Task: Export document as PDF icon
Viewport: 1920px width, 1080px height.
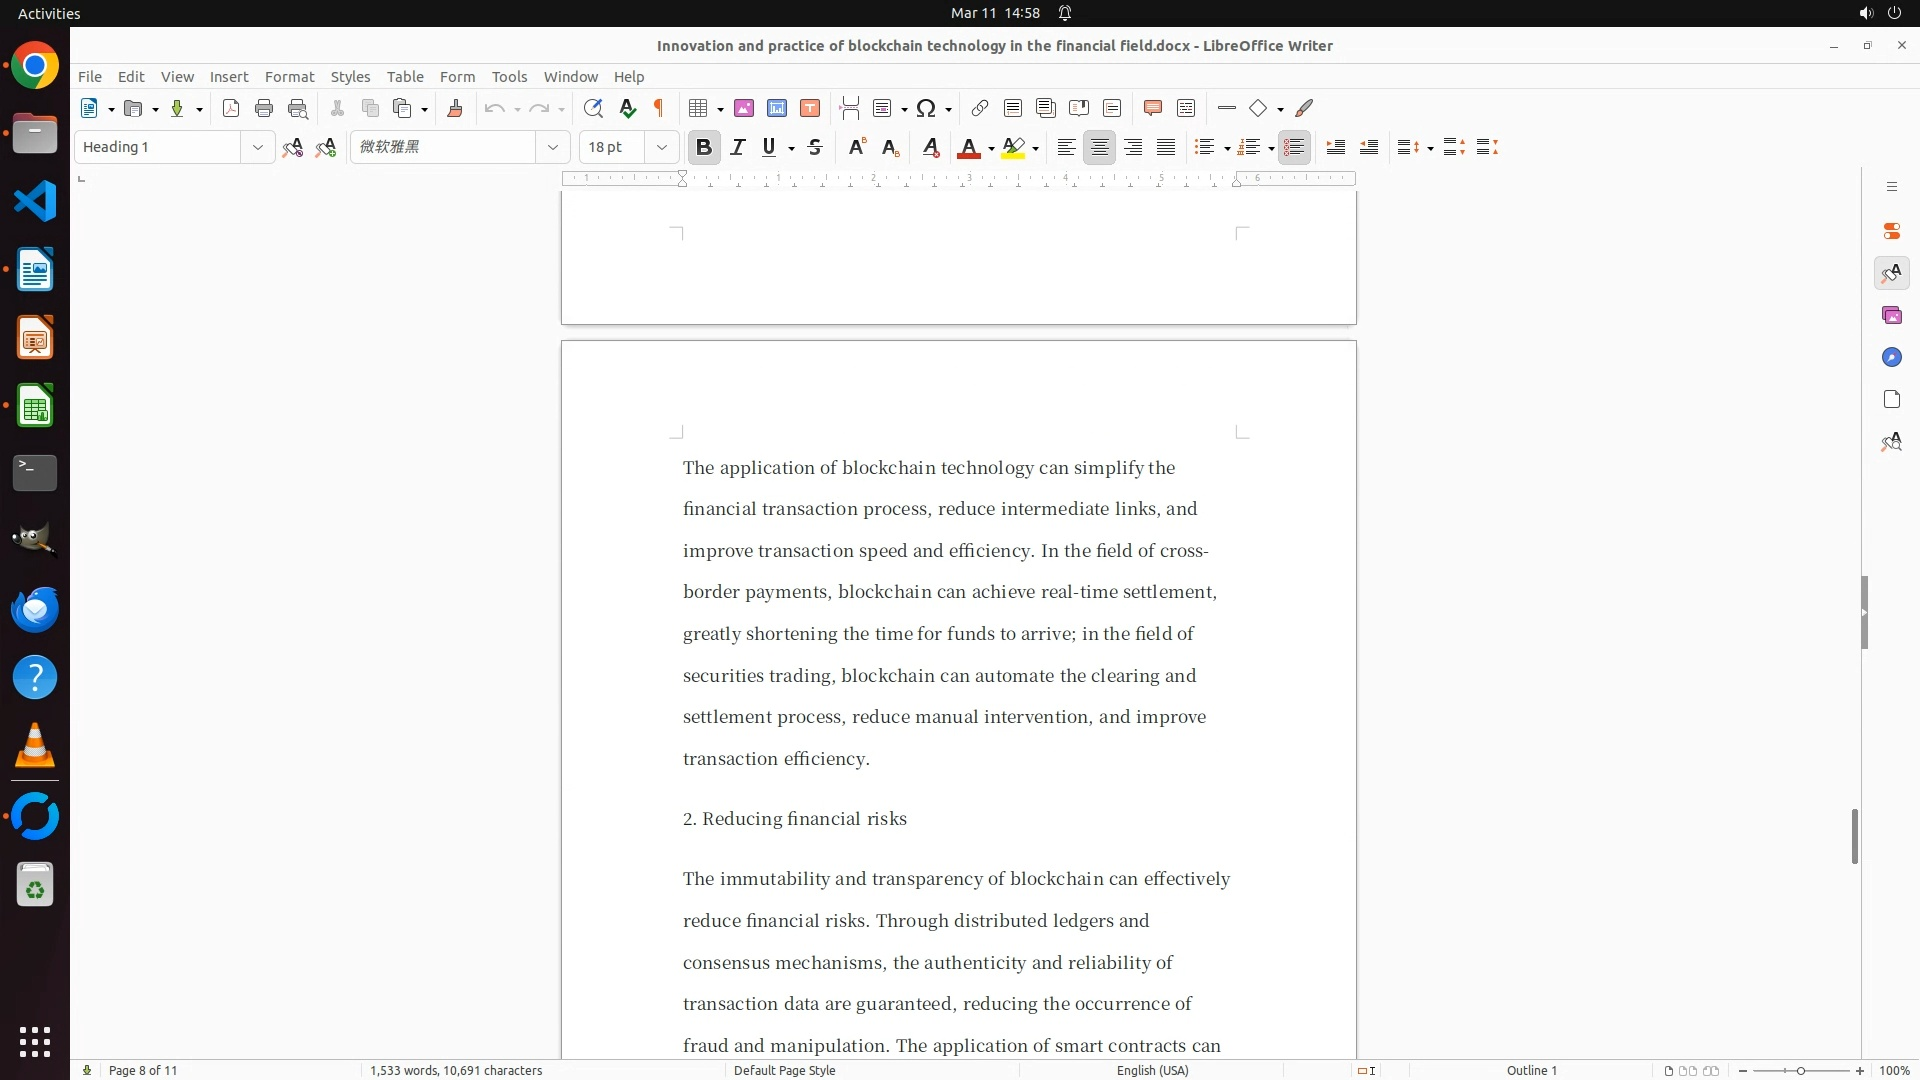Action: 231,109
